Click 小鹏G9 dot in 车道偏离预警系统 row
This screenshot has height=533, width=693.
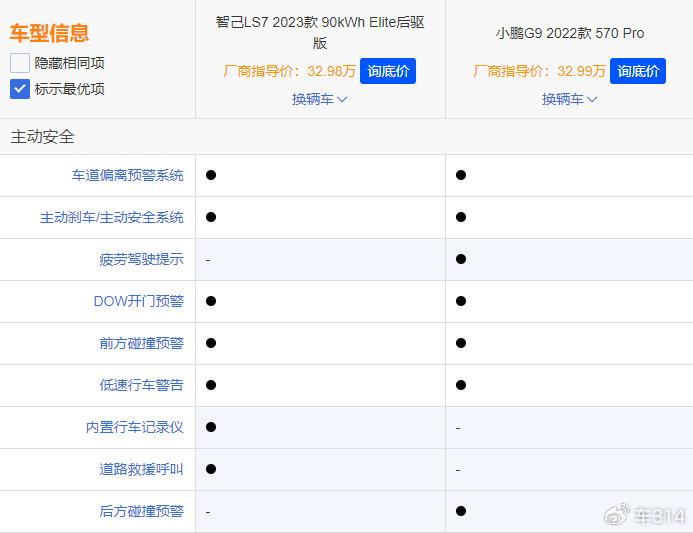461,175
